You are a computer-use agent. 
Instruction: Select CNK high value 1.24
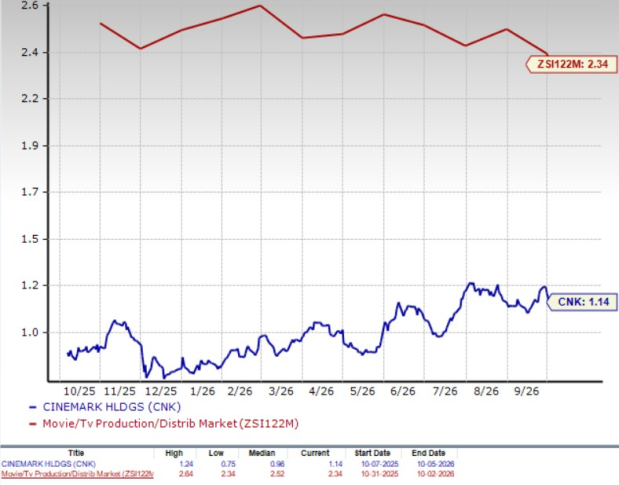[186, 464]
